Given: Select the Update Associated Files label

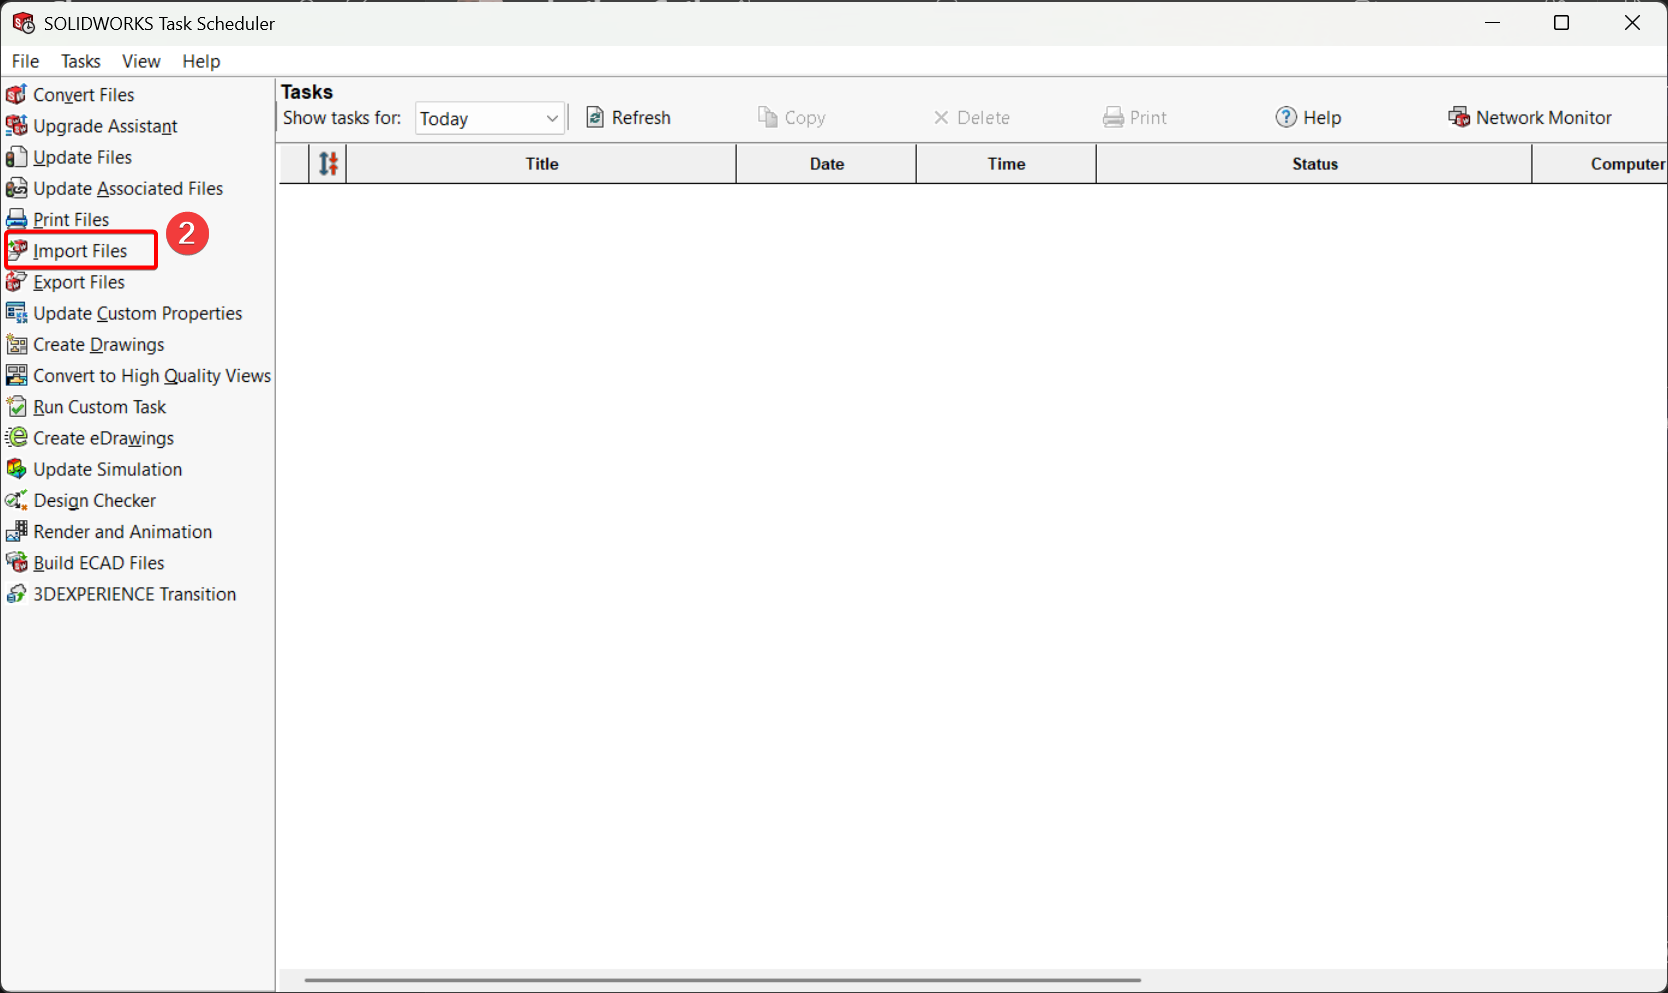Looking at the screenshot, I should pyautogui.click(x=128, y=188).
